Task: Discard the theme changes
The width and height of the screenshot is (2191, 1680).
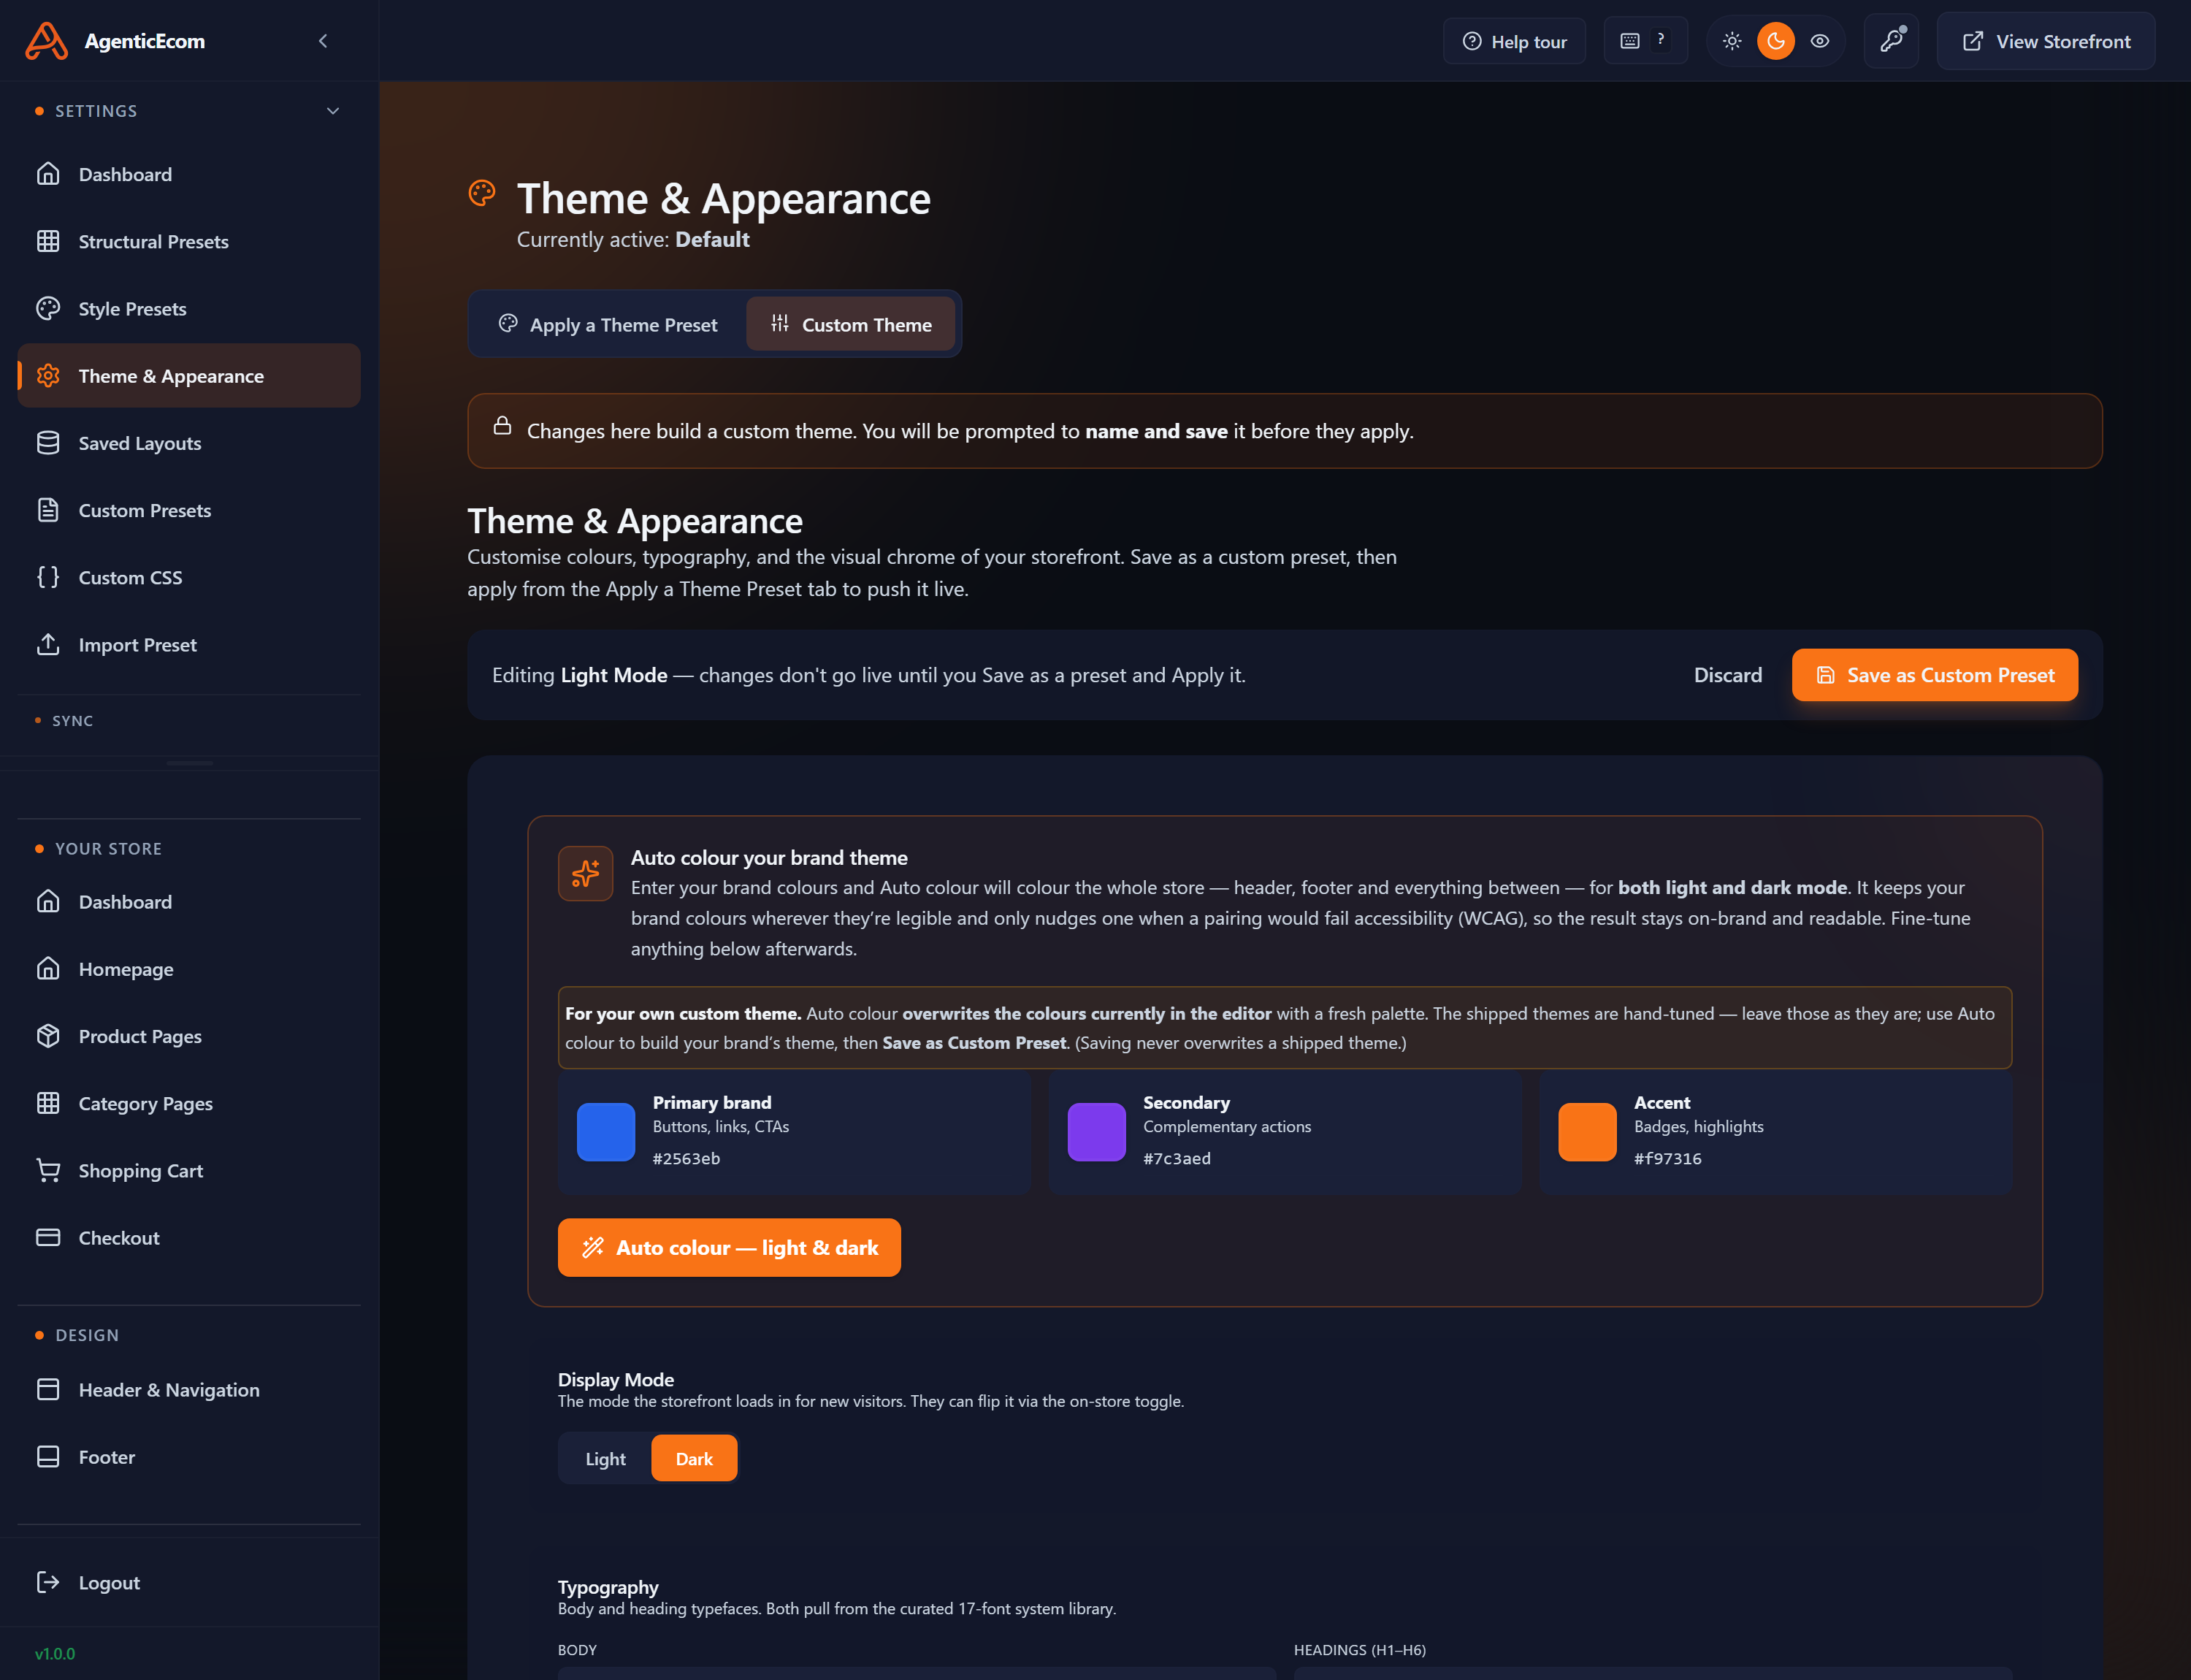Action: pyautogui.click(x=1728, y=675)
